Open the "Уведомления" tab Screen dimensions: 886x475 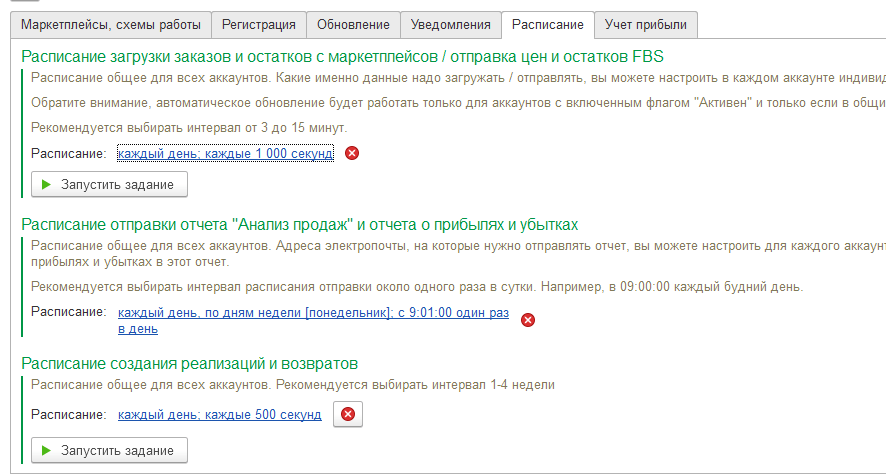pyautogui.click(x=450, y=25)
